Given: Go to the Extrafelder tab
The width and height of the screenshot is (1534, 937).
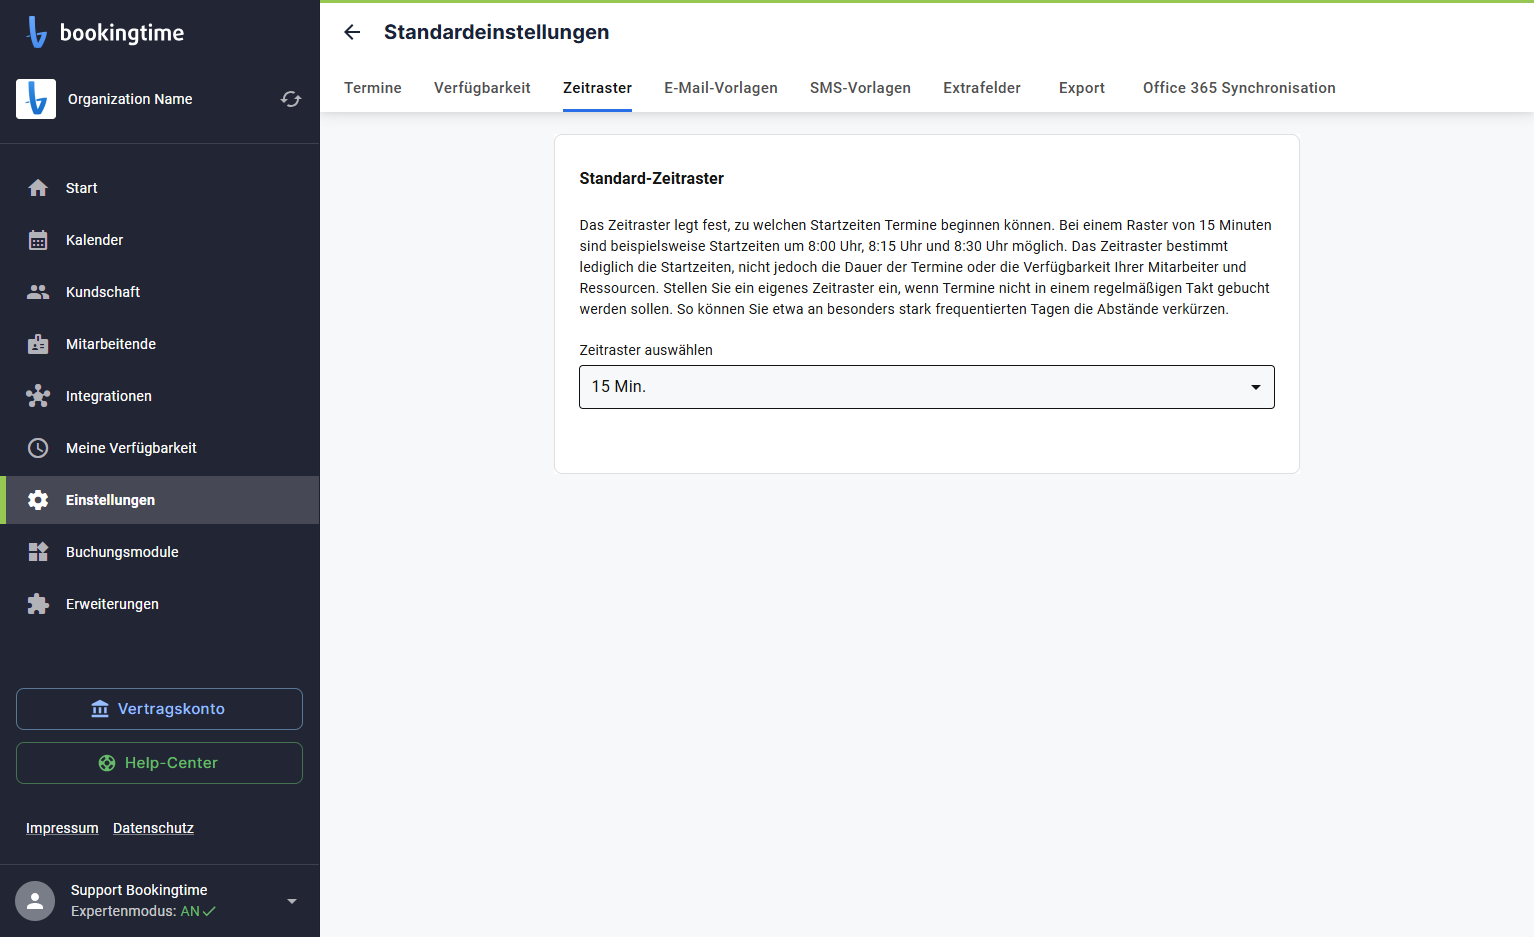Looking at the screenshot, I should tap(982, 88).
